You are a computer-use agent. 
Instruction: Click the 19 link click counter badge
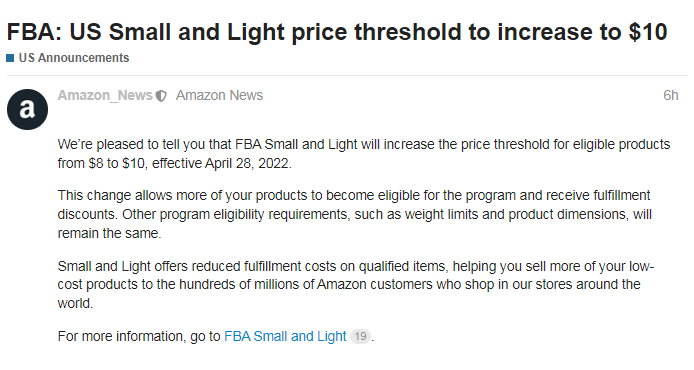tap(360, 336)
